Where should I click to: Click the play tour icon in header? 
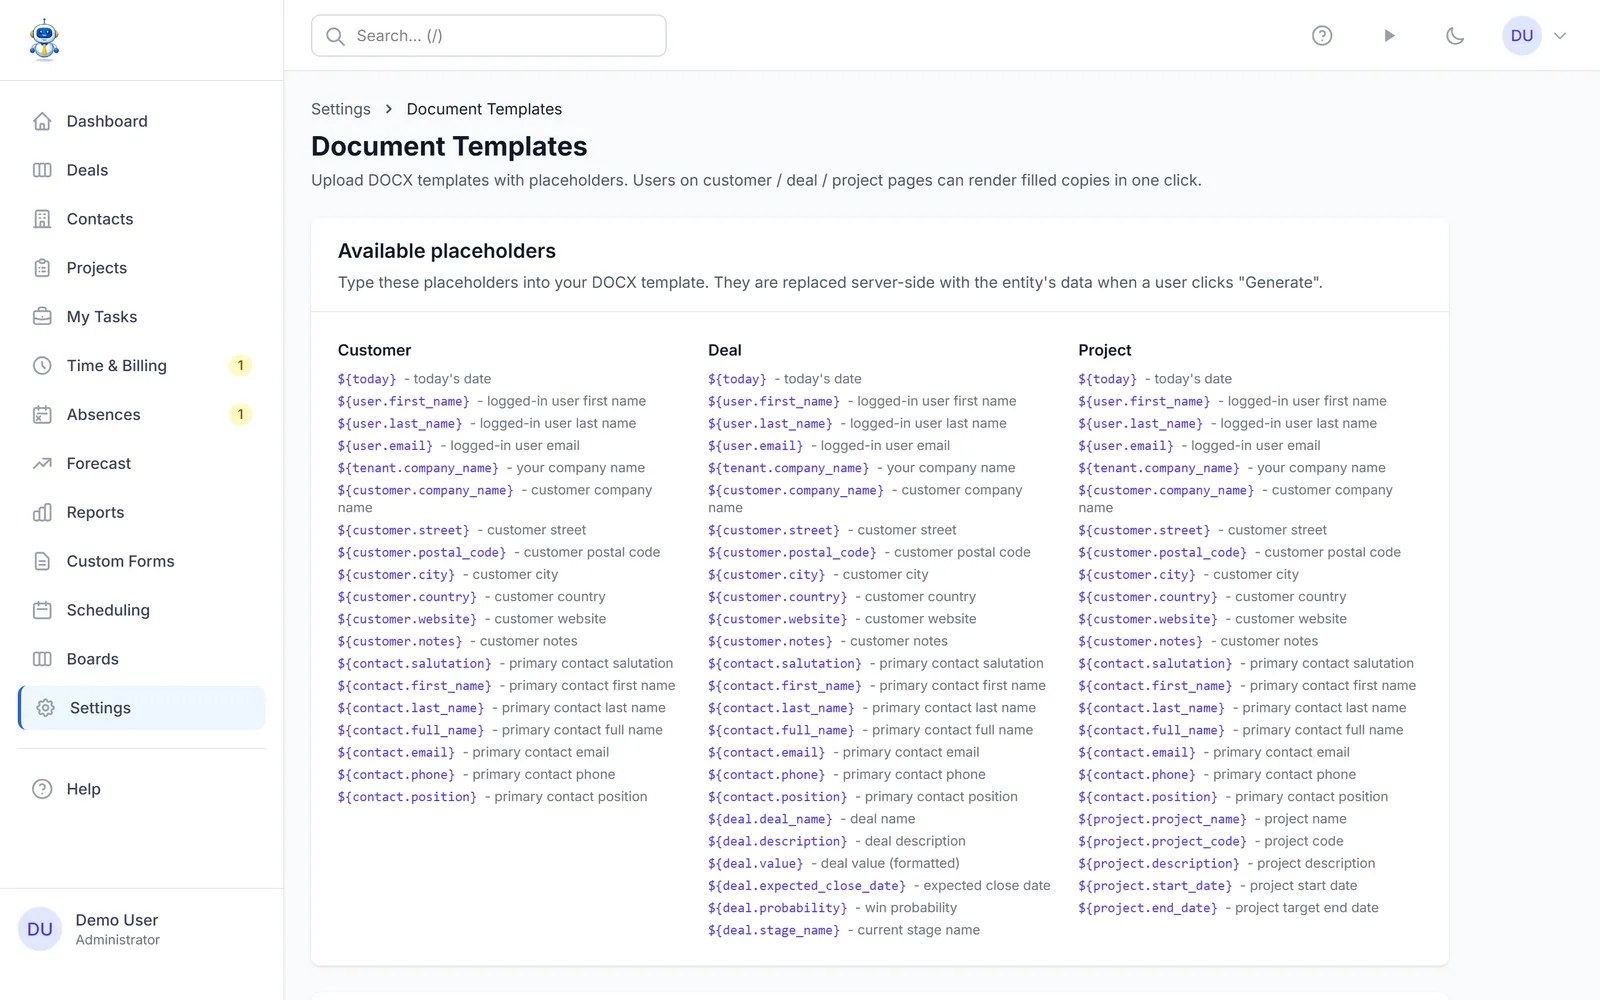point(1389,36)
